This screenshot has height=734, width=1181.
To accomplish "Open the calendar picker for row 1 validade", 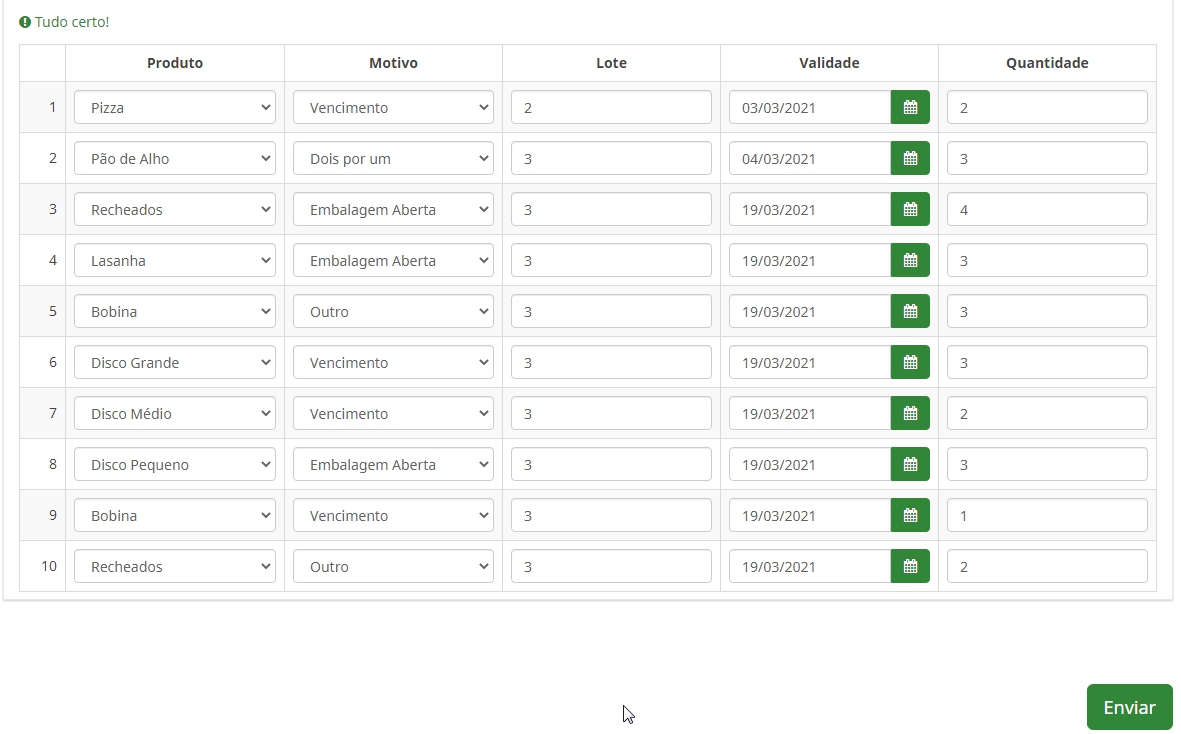I will coord(910,107).
